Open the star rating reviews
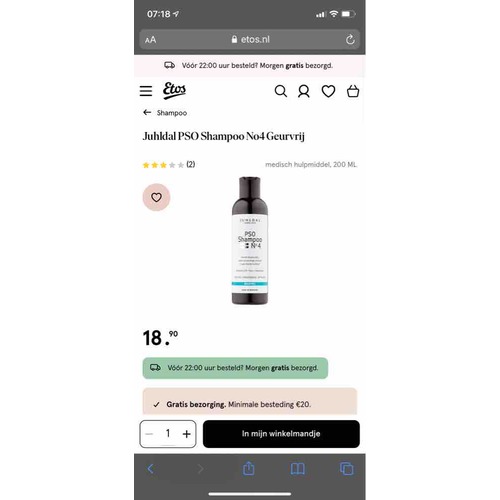This screenshot has width=500, height=500. [169, 165]
